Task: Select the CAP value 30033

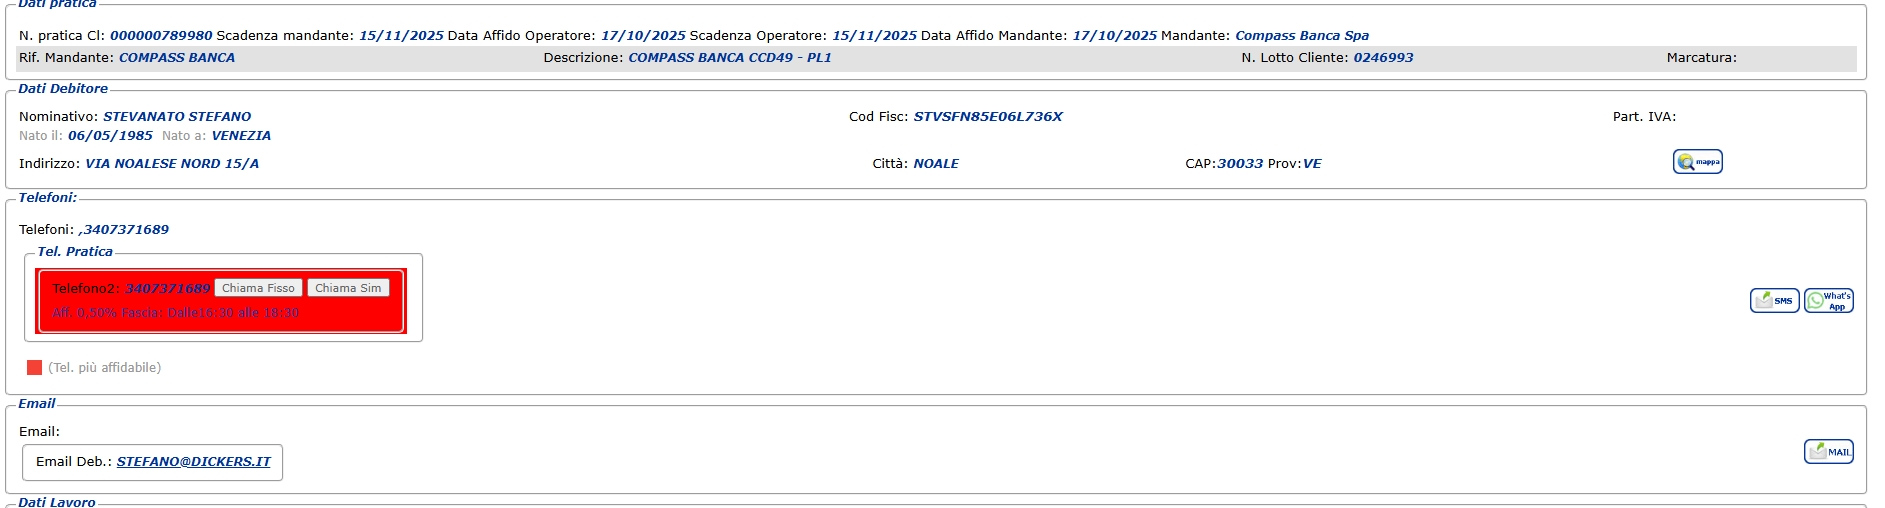Action: click(1240, 164)
